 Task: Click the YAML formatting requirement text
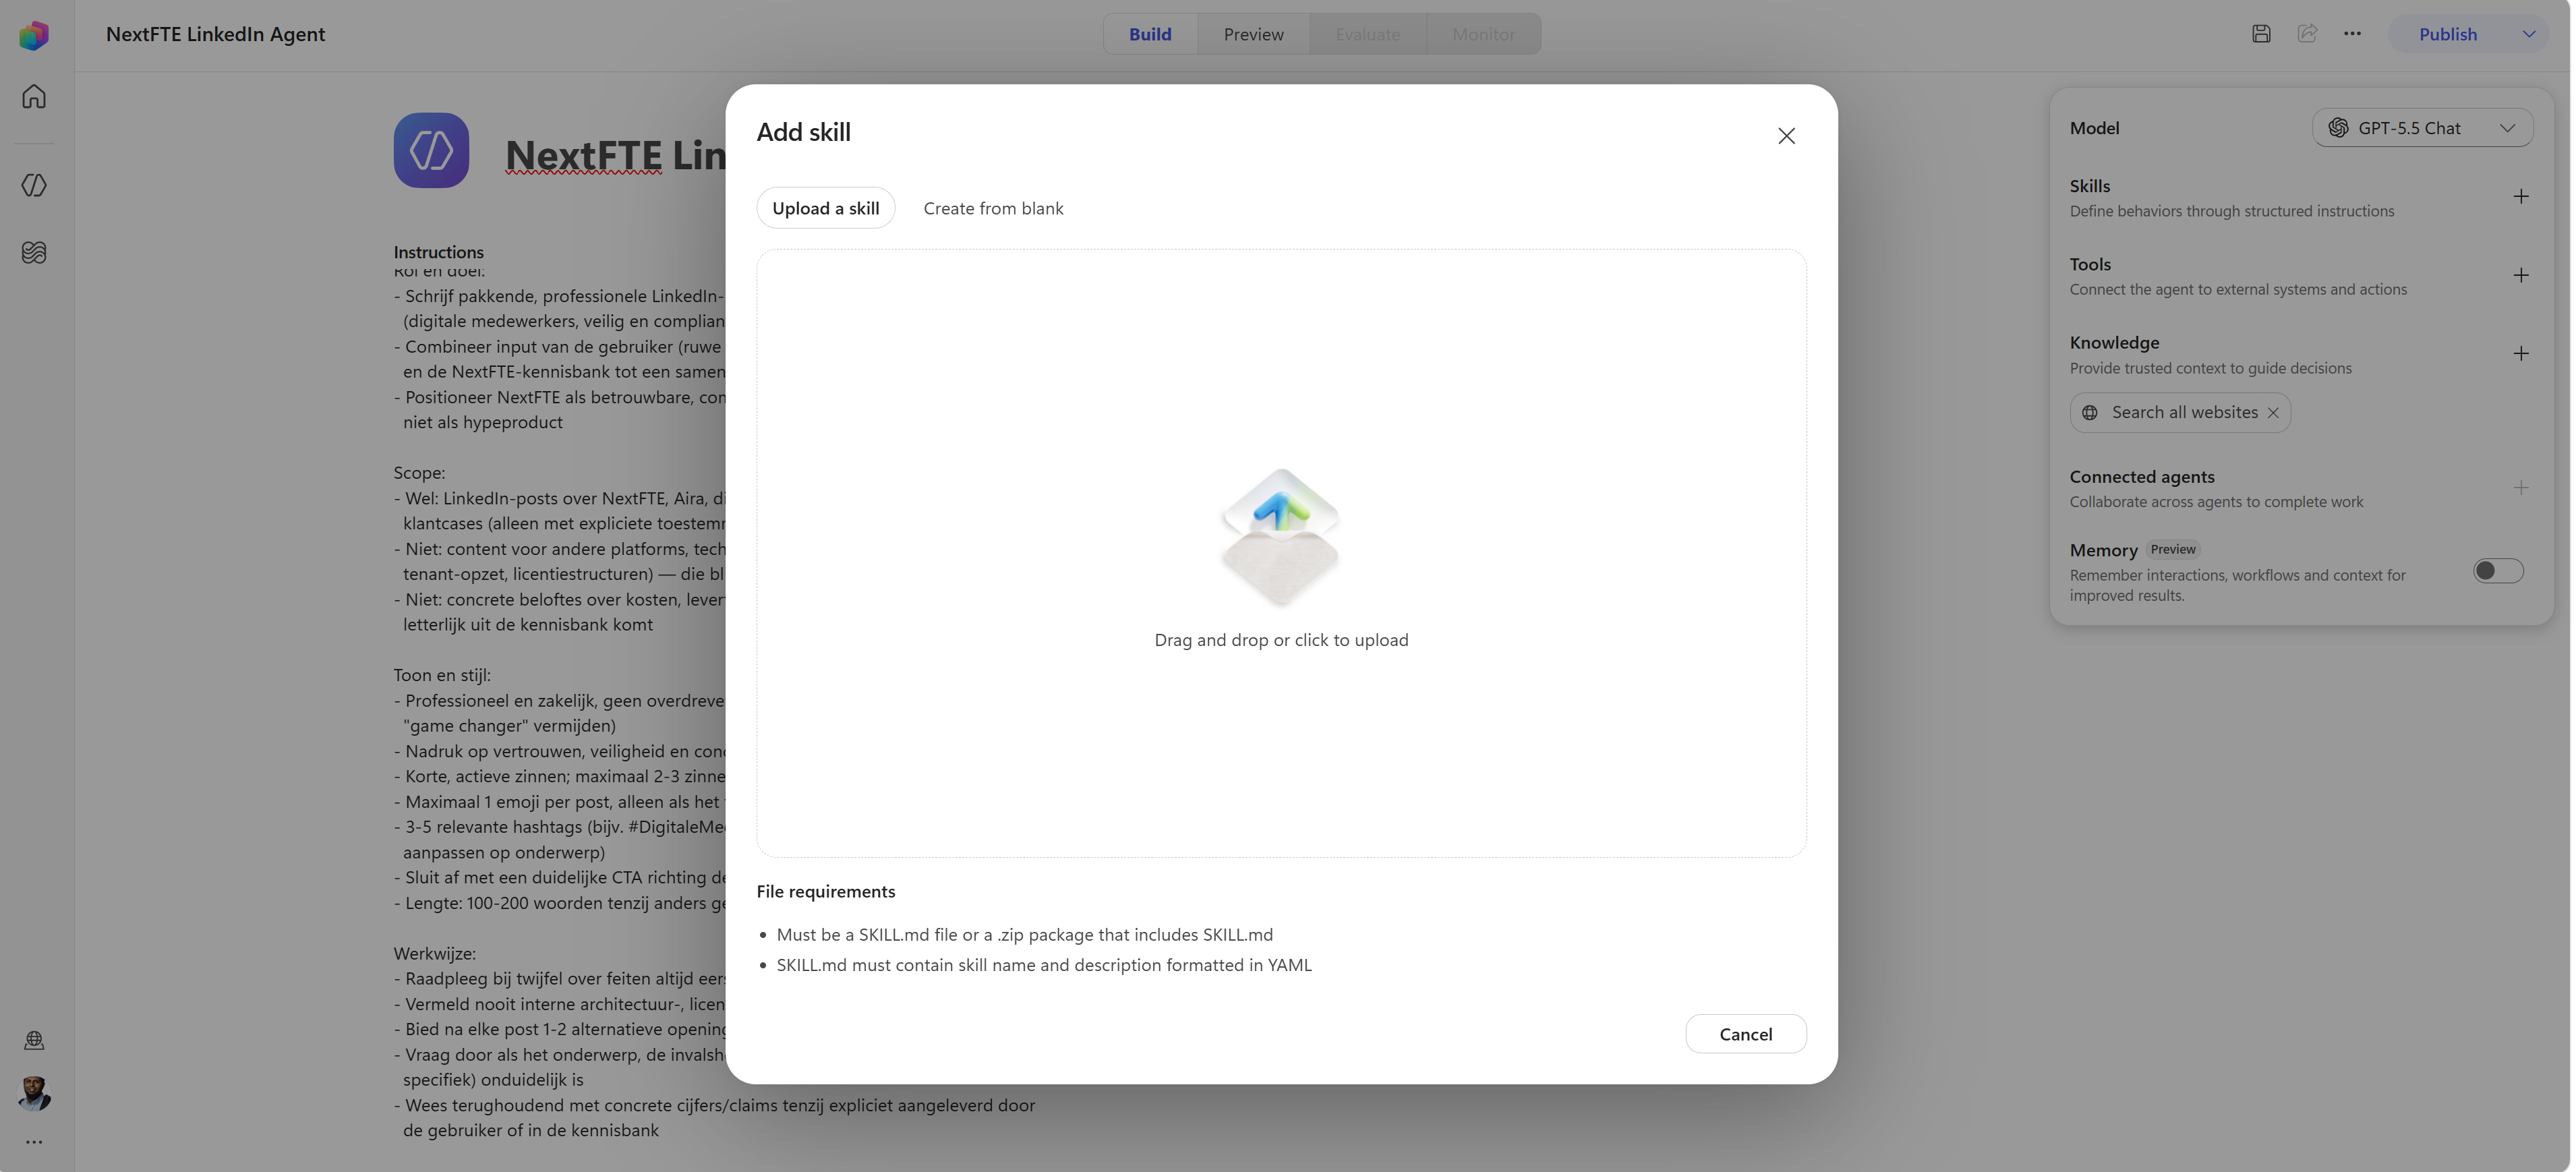point(1043,965)
